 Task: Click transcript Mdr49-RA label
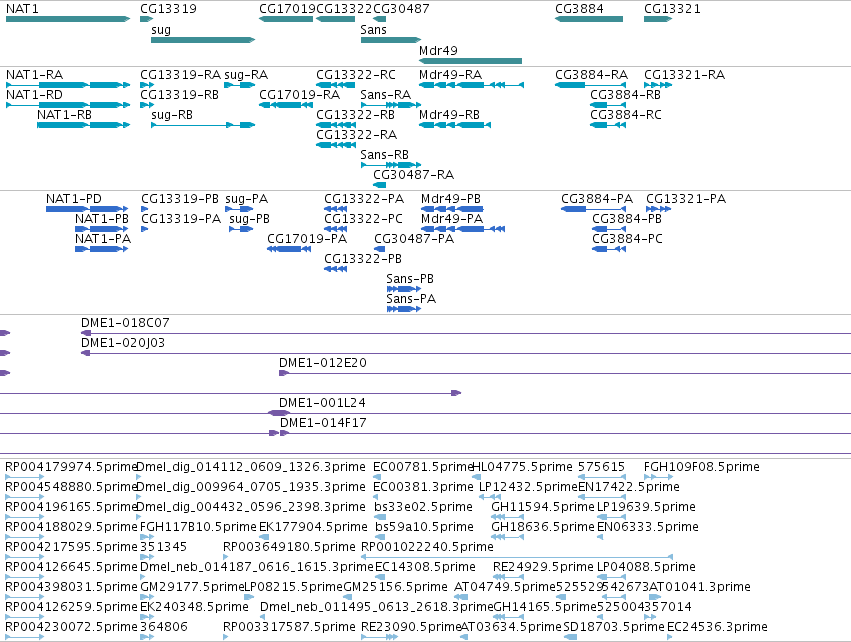point(450,75)
